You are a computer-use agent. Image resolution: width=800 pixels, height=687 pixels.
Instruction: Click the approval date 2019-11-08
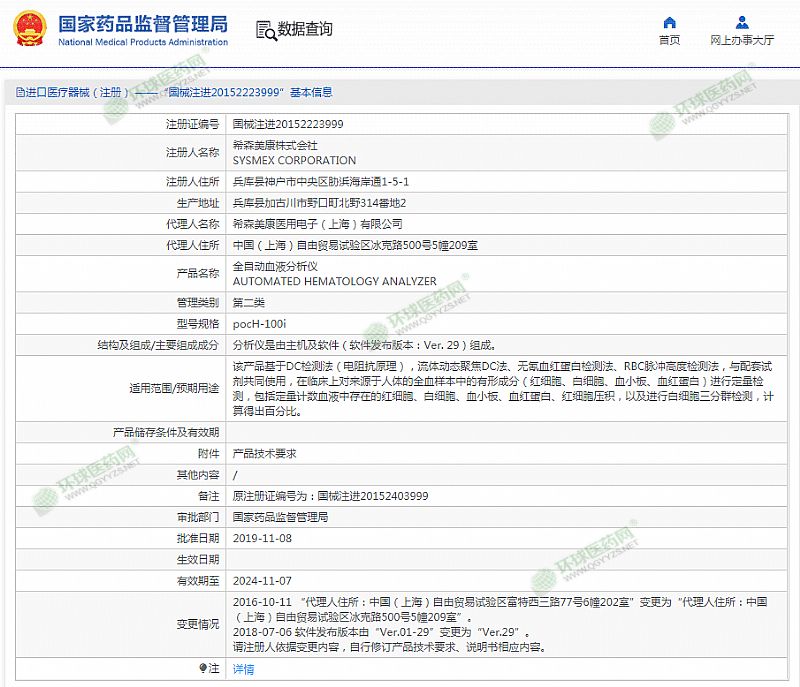click(261, 538)
